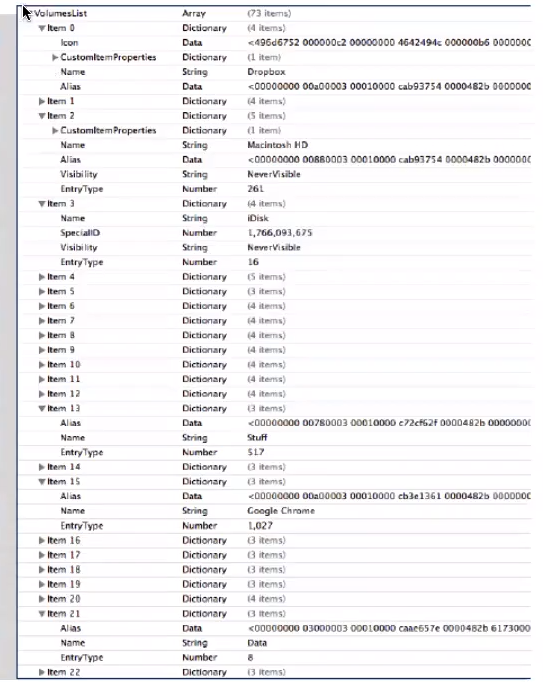Click the iDisk name value
Image resolution: width=543 pixels, height=682 pixels.
[258, 218]
